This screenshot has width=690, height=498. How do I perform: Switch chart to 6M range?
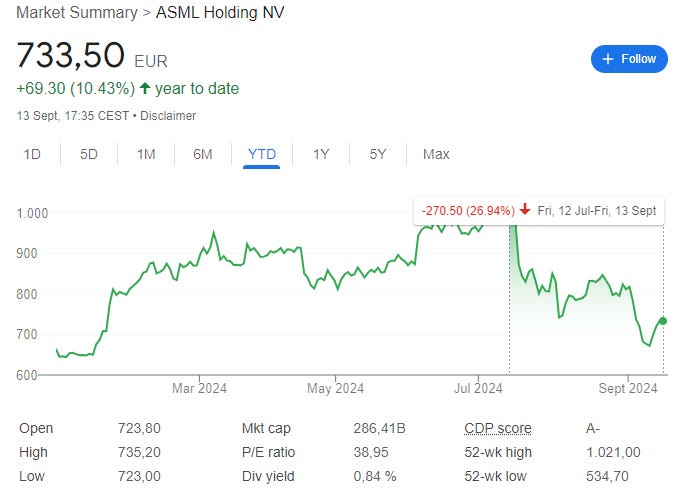[203, 154]
